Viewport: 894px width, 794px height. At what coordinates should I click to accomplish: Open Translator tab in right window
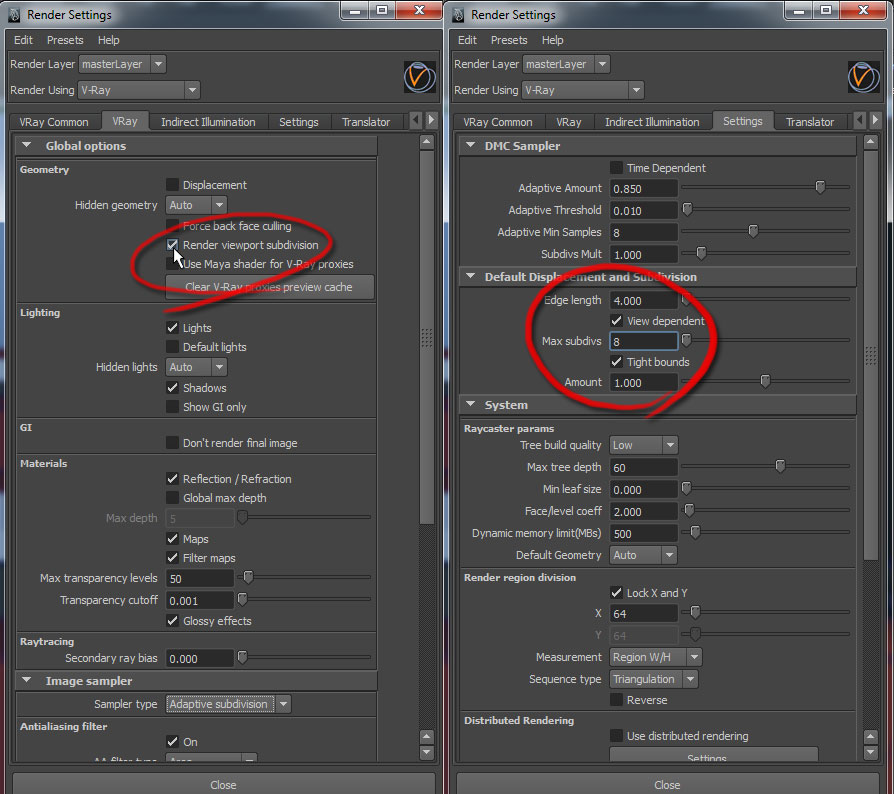pyautogui.click(x=810, y=122)
